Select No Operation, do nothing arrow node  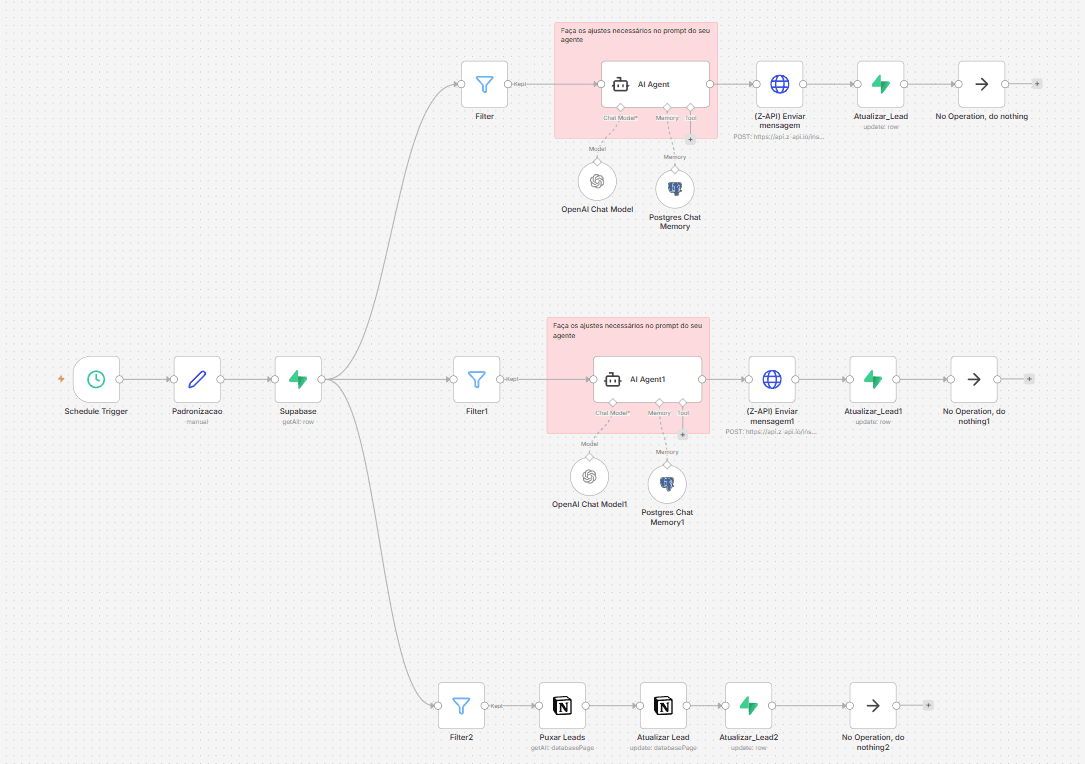click(x=982, y=84)
